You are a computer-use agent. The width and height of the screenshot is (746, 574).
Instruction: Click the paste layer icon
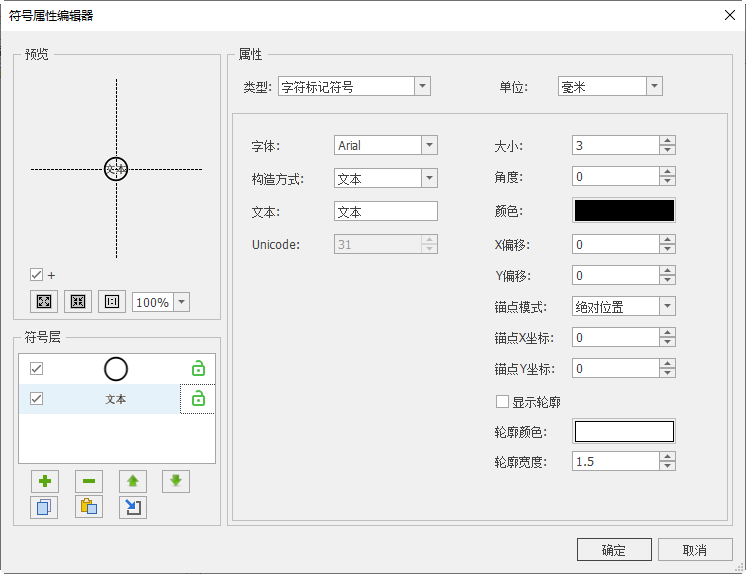click(x=89, y=507)
